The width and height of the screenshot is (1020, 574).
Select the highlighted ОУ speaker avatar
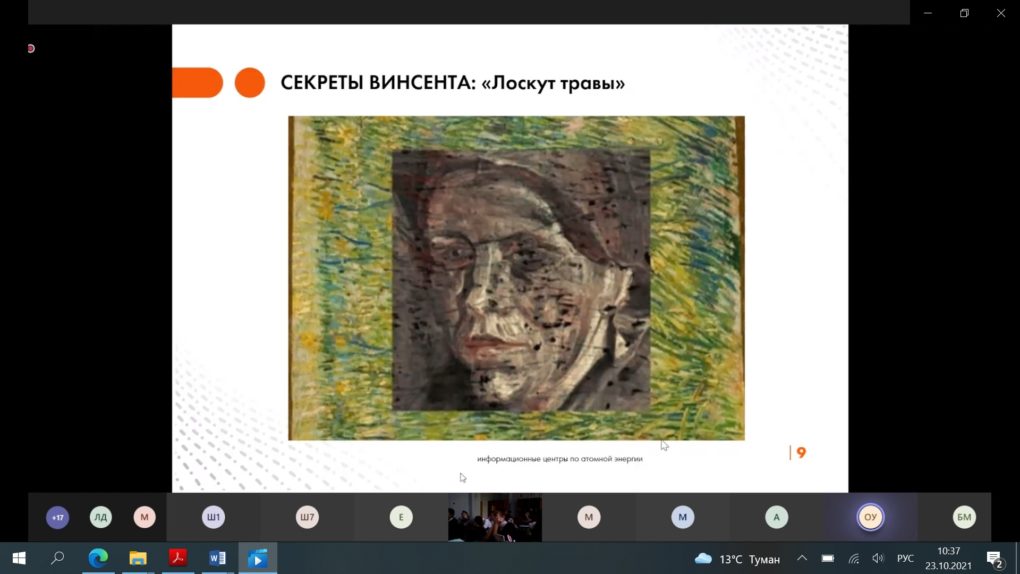point(870,517)
